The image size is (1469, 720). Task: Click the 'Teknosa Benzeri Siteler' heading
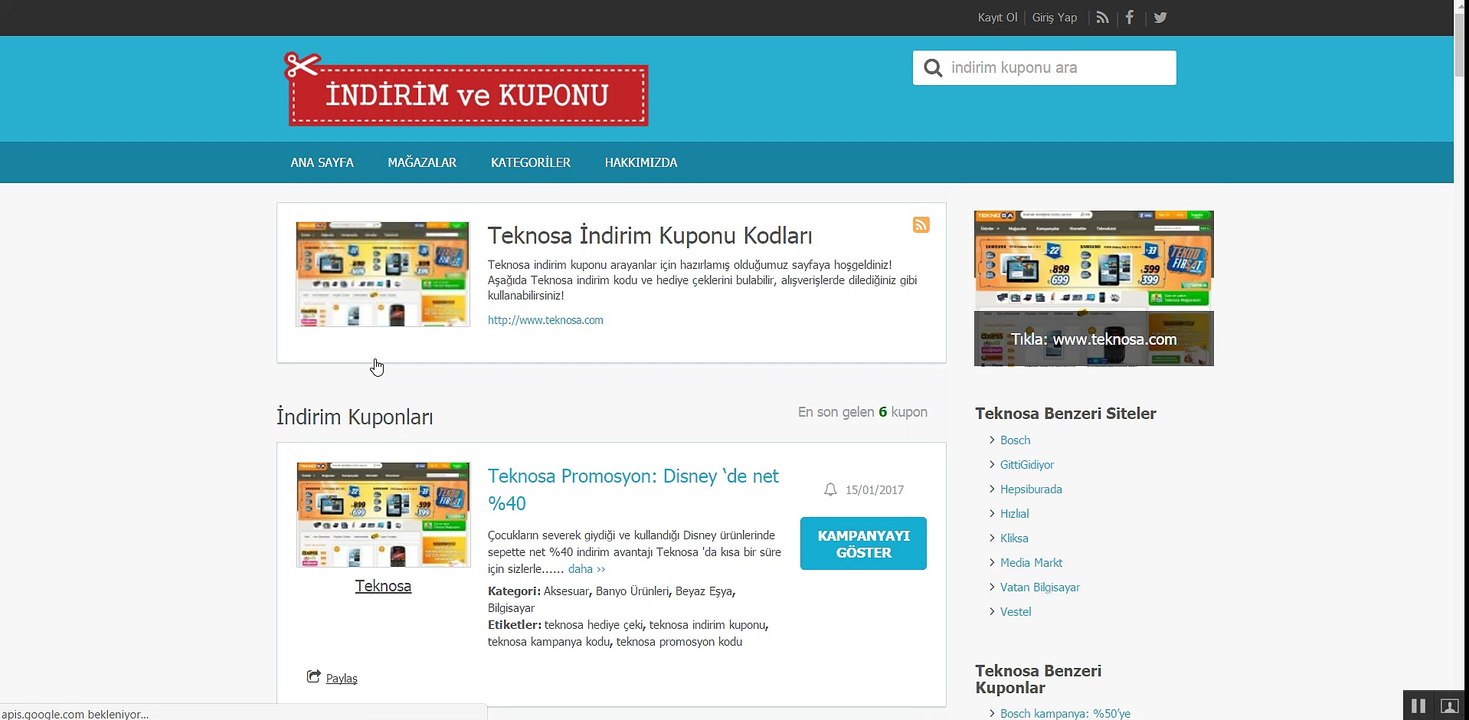point(1065,414)
